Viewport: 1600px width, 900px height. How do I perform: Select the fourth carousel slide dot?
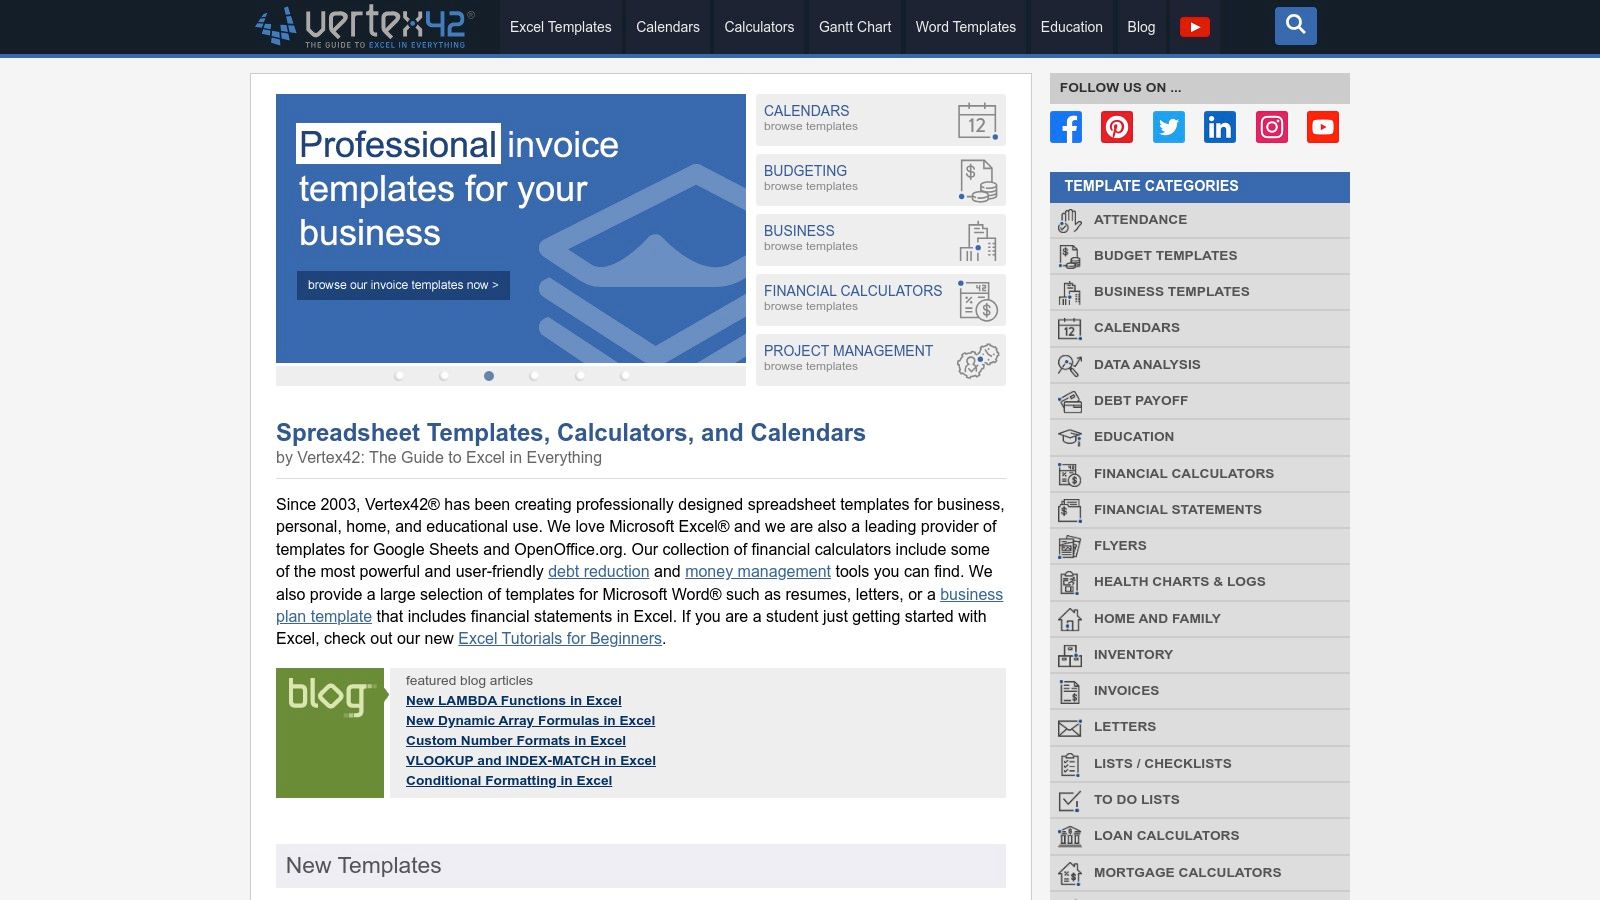[x=534, y=376]
